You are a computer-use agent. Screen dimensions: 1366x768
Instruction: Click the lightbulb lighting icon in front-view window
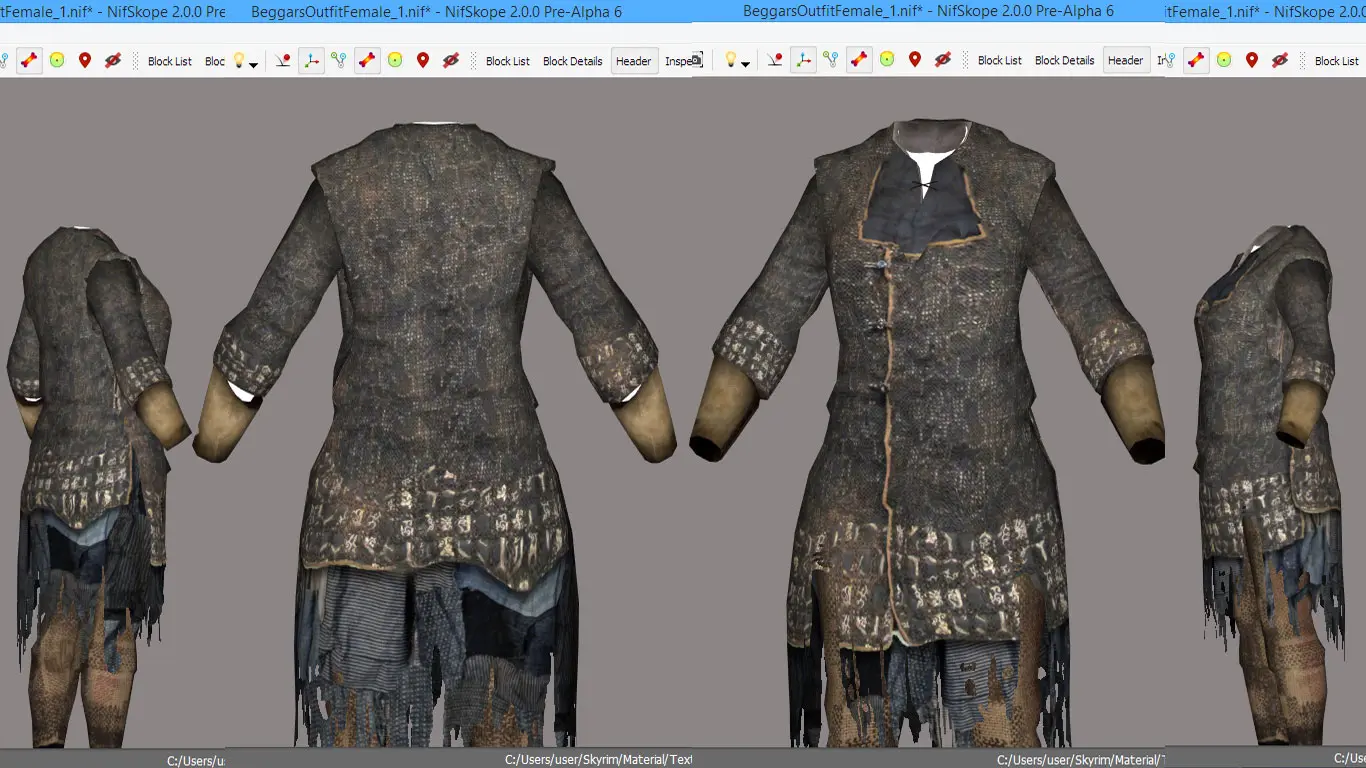coord(731,60)
